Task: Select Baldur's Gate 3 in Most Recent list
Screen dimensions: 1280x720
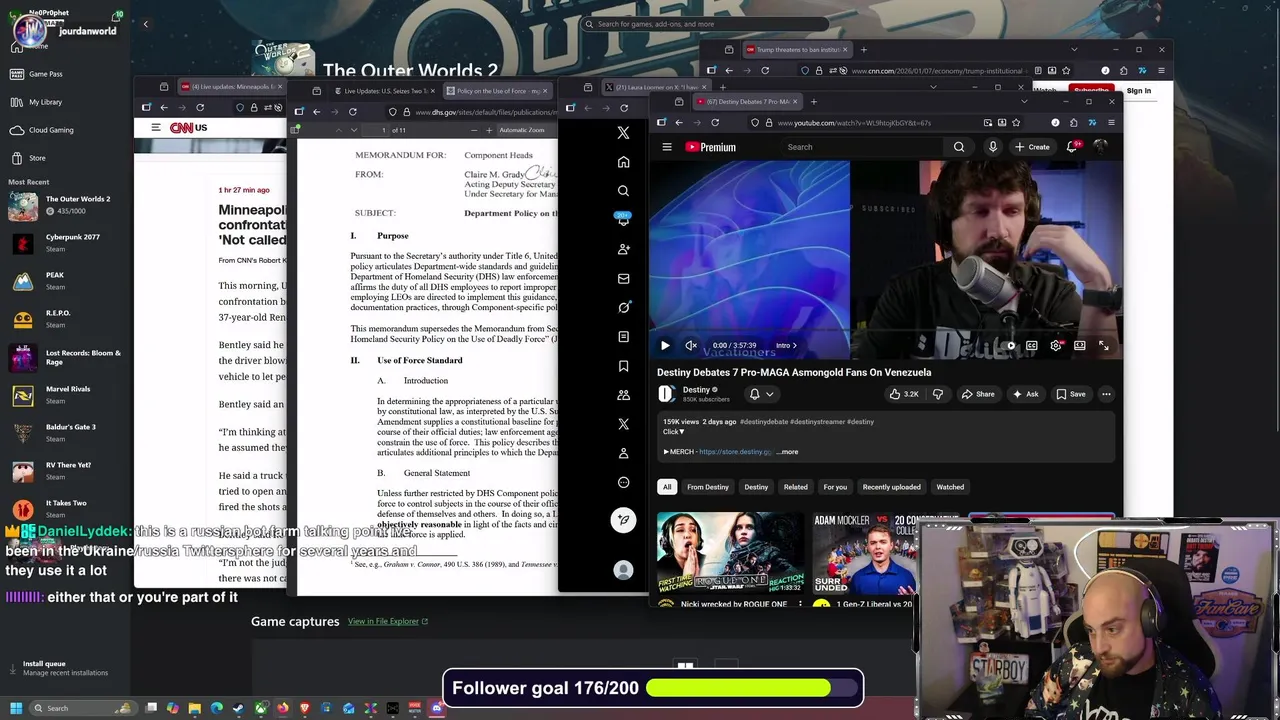Action: tap(66, 433)
